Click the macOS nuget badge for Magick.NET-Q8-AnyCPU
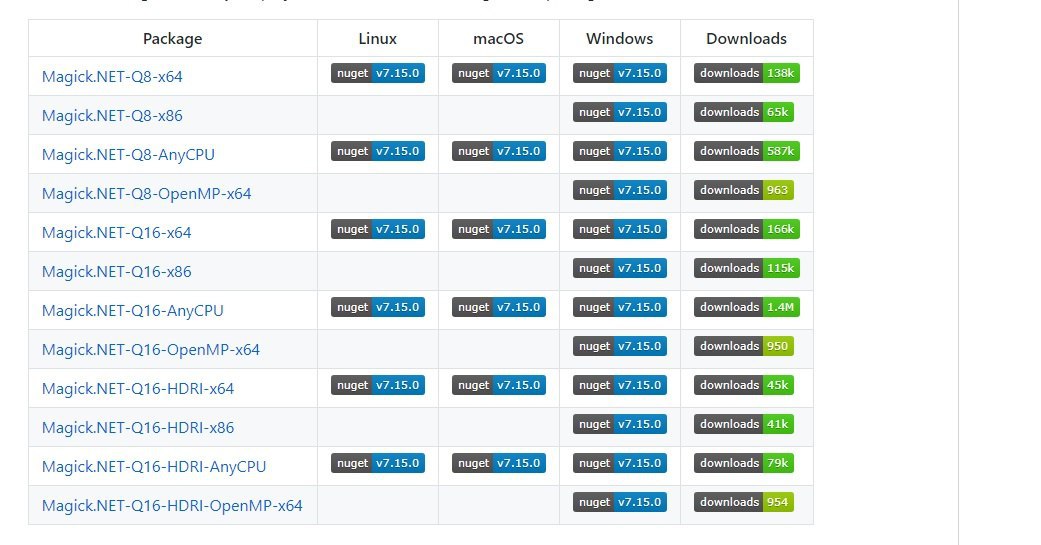 coord(499,151)
